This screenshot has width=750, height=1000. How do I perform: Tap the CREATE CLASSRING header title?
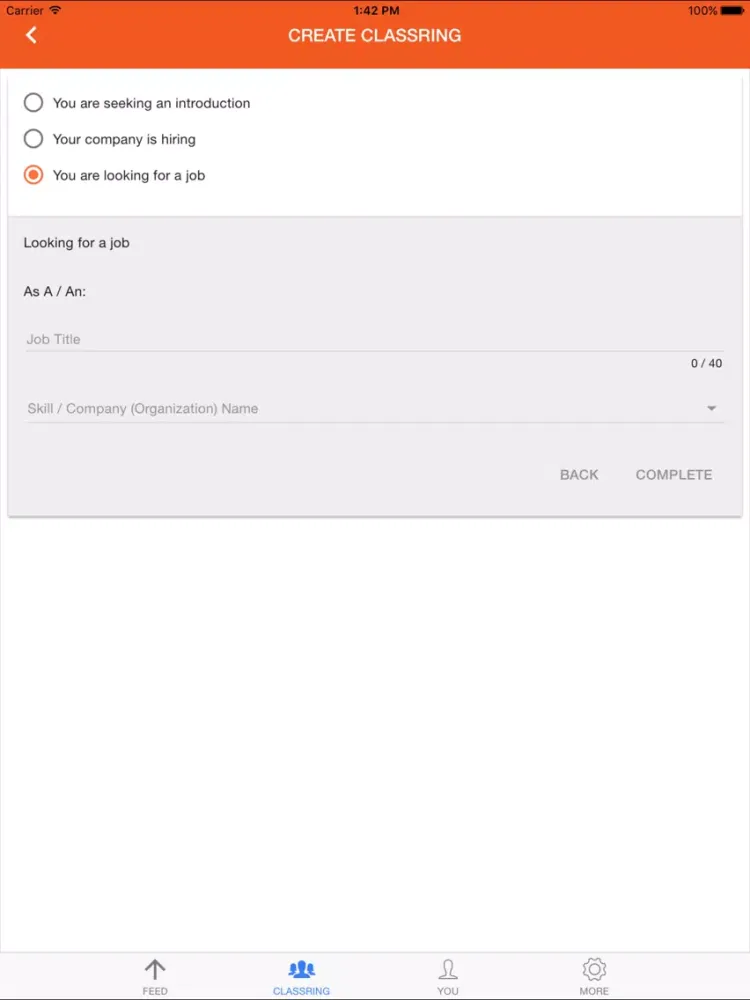click(x=375, y=35)
